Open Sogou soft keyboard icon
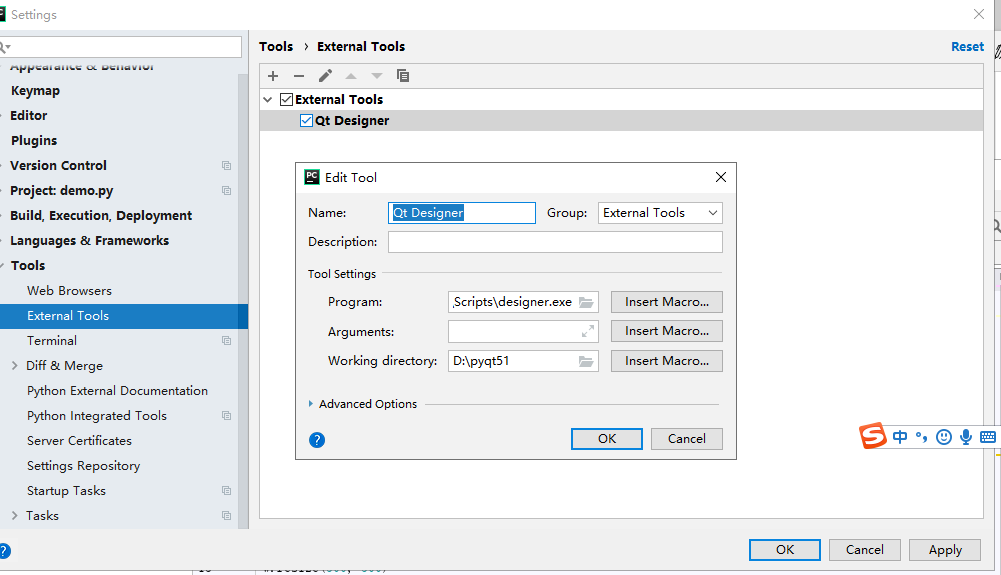The width and height of the screenshot is (1001, 575). 988,437
